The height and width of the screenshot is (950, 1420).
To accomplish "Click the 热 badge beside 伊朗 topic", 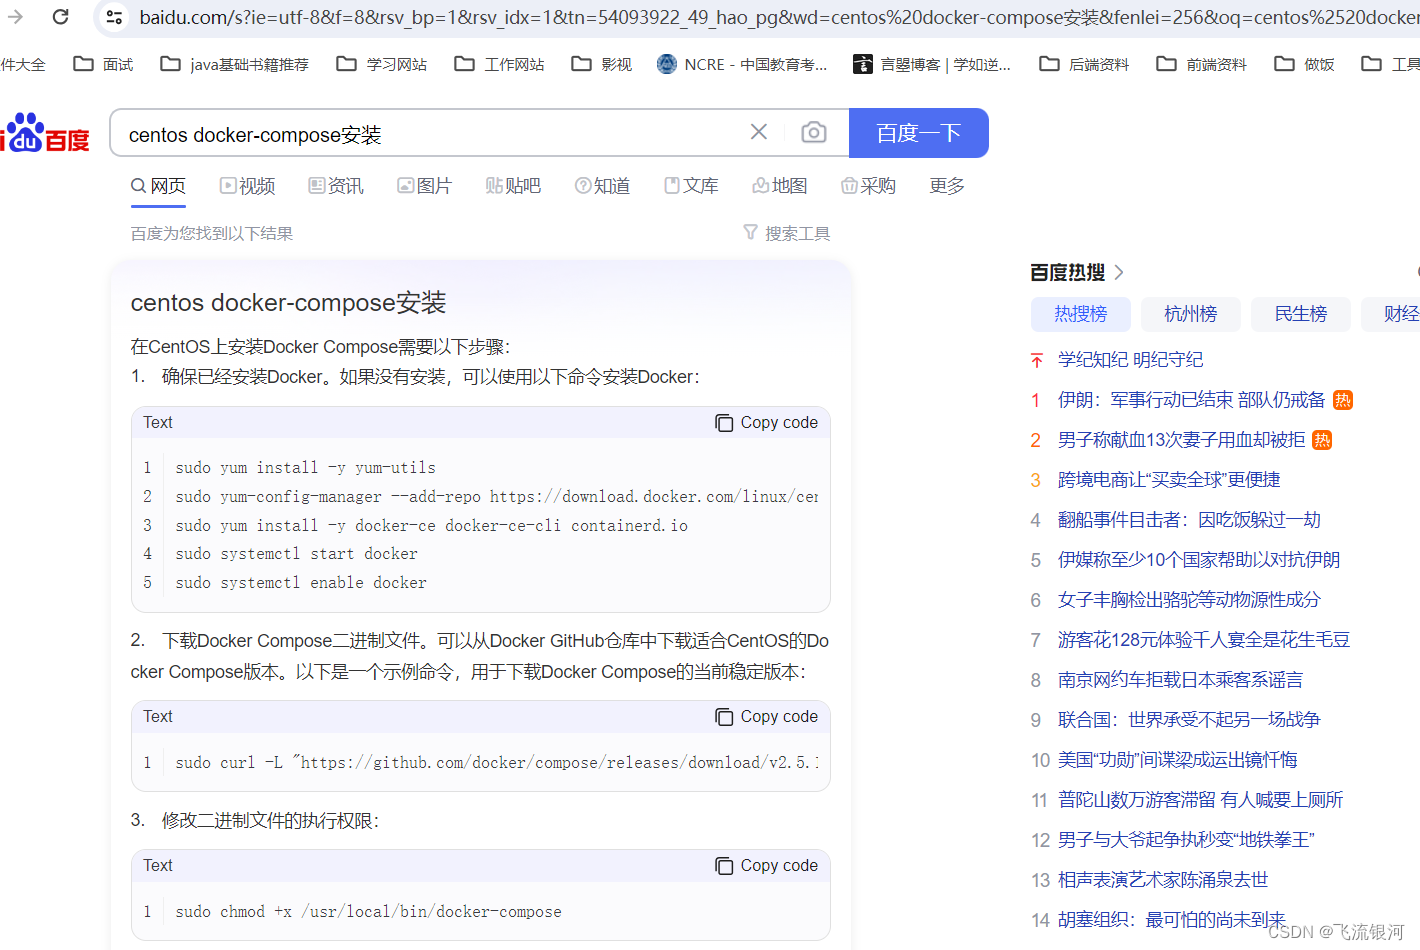I will point(1343,400).
